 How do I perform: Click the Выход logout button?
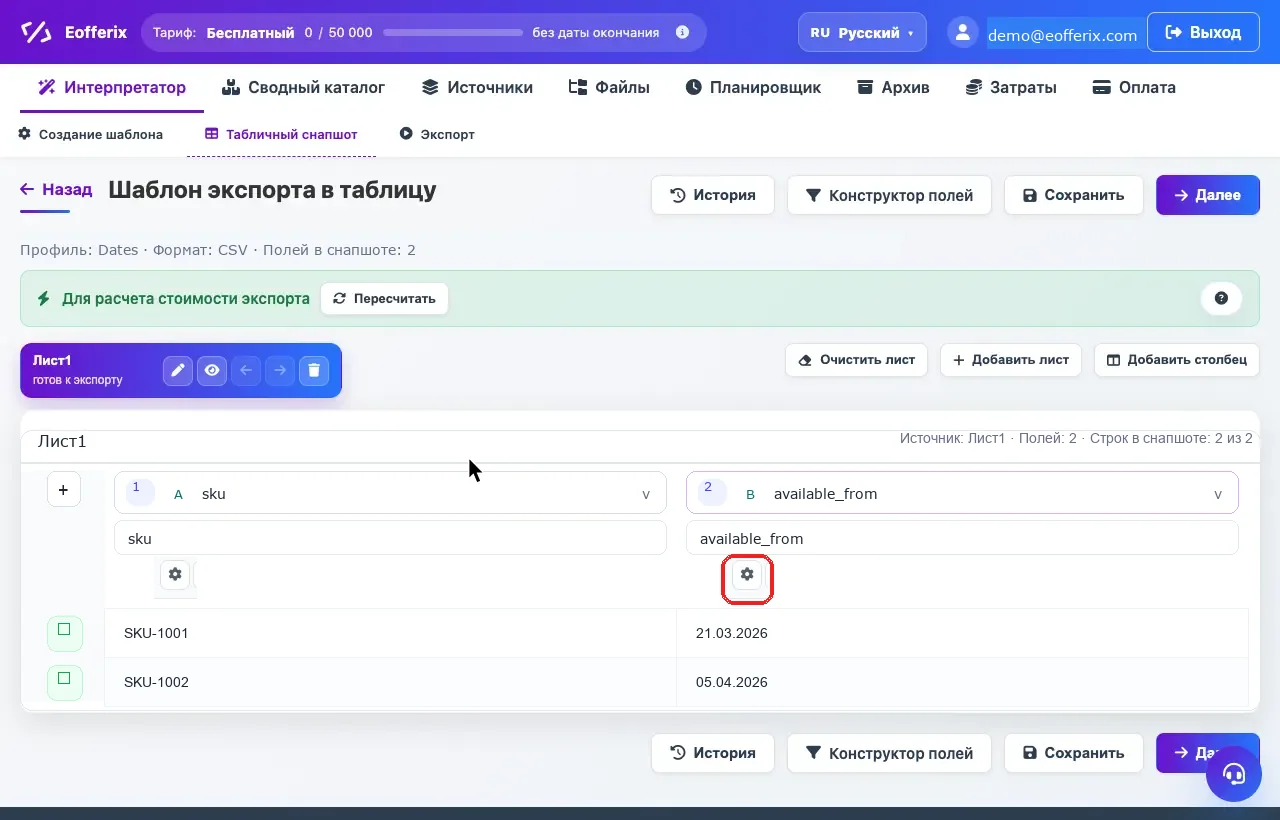[x=1203, y=32]
